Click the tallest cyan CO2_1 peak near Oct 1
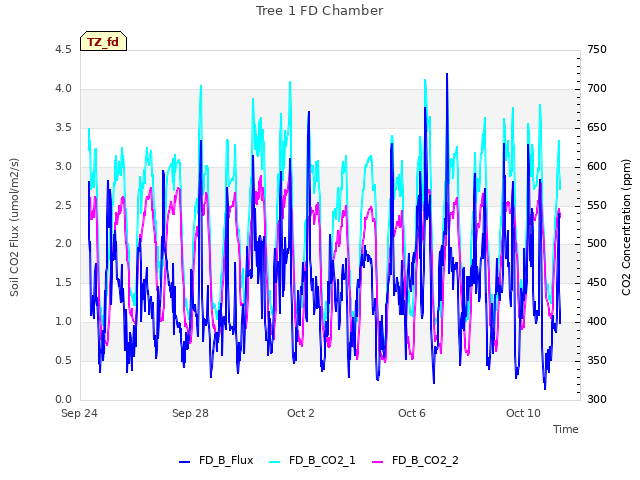640x480 pixels. coord(290,82)
